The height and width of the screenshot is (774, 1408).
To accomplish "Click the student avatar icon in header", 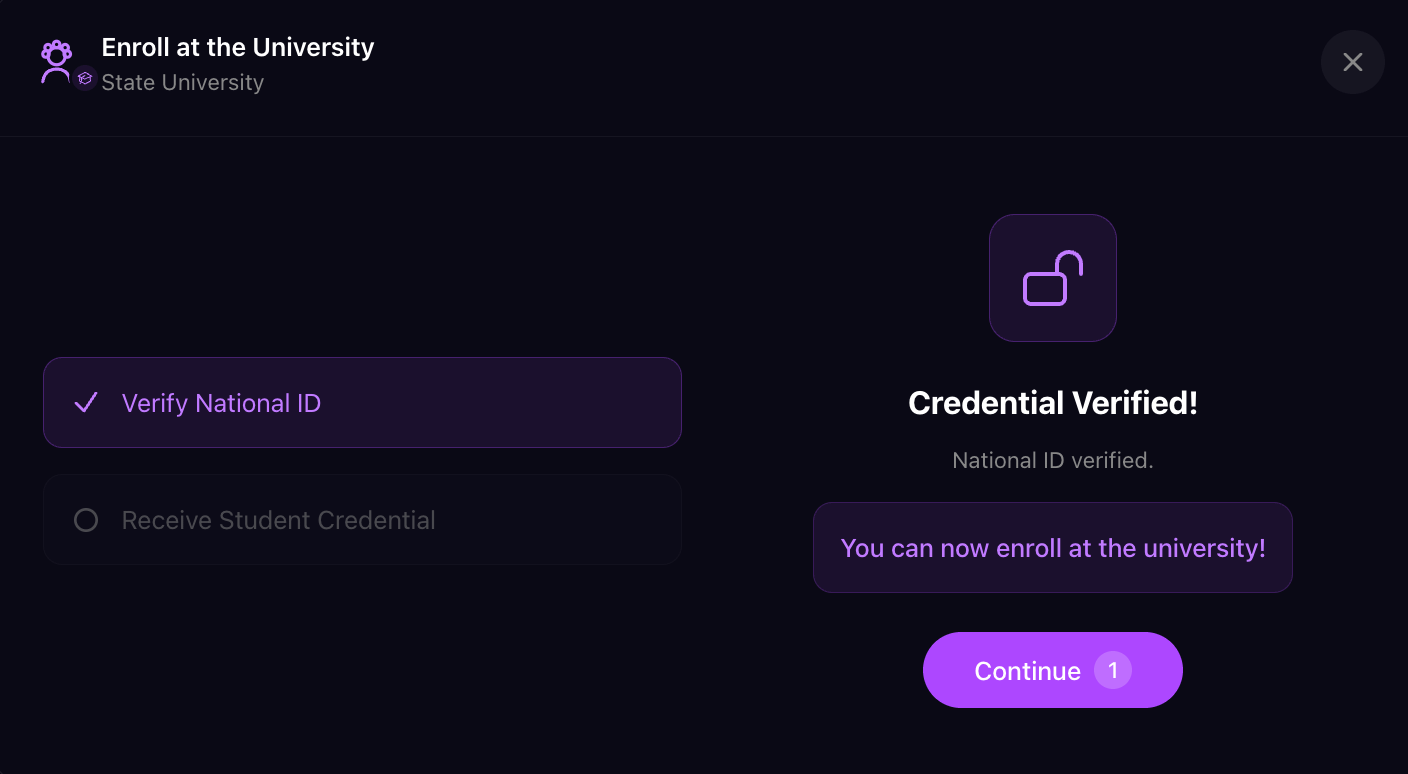I will pos(56,62).
